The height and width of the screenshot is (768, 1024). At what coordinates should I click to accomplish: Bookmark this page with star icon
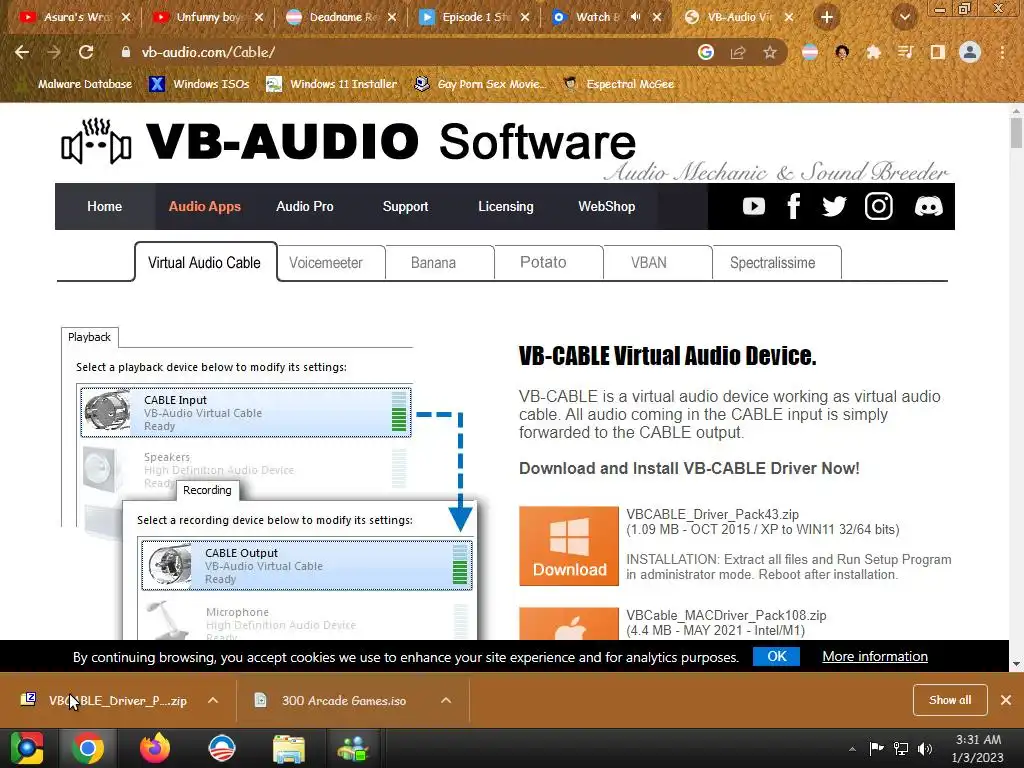point(770,52)
